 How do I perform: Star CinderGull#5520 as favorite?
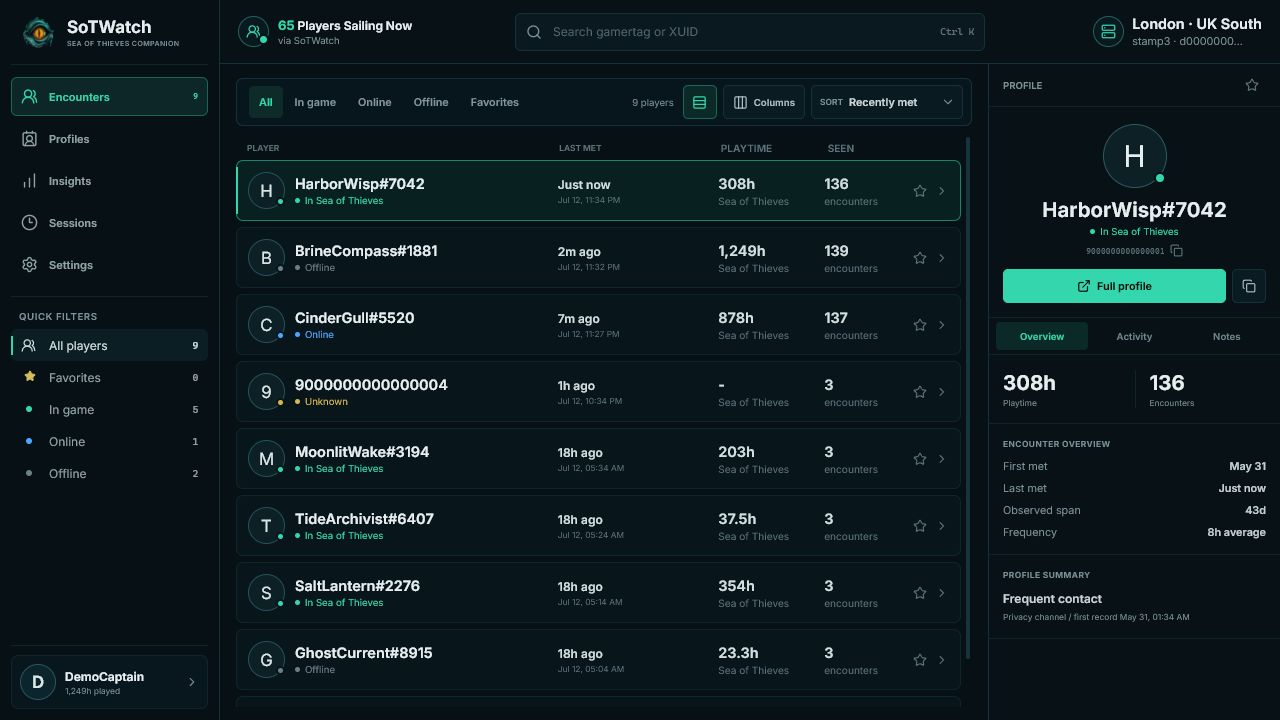click(x=920, y=325)
